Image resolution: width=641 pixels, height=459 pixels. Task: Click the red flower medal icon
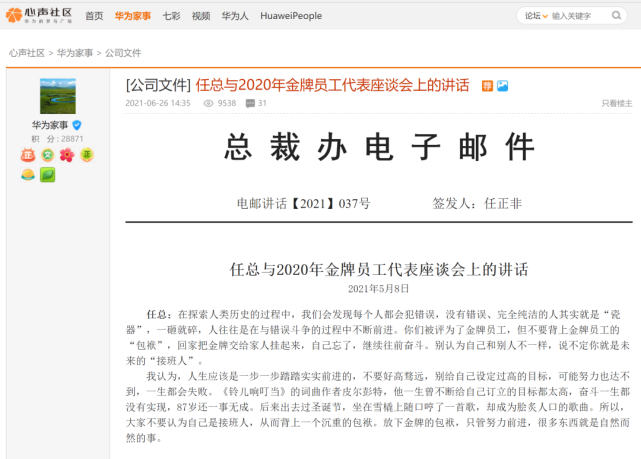(x=67, y=155)
